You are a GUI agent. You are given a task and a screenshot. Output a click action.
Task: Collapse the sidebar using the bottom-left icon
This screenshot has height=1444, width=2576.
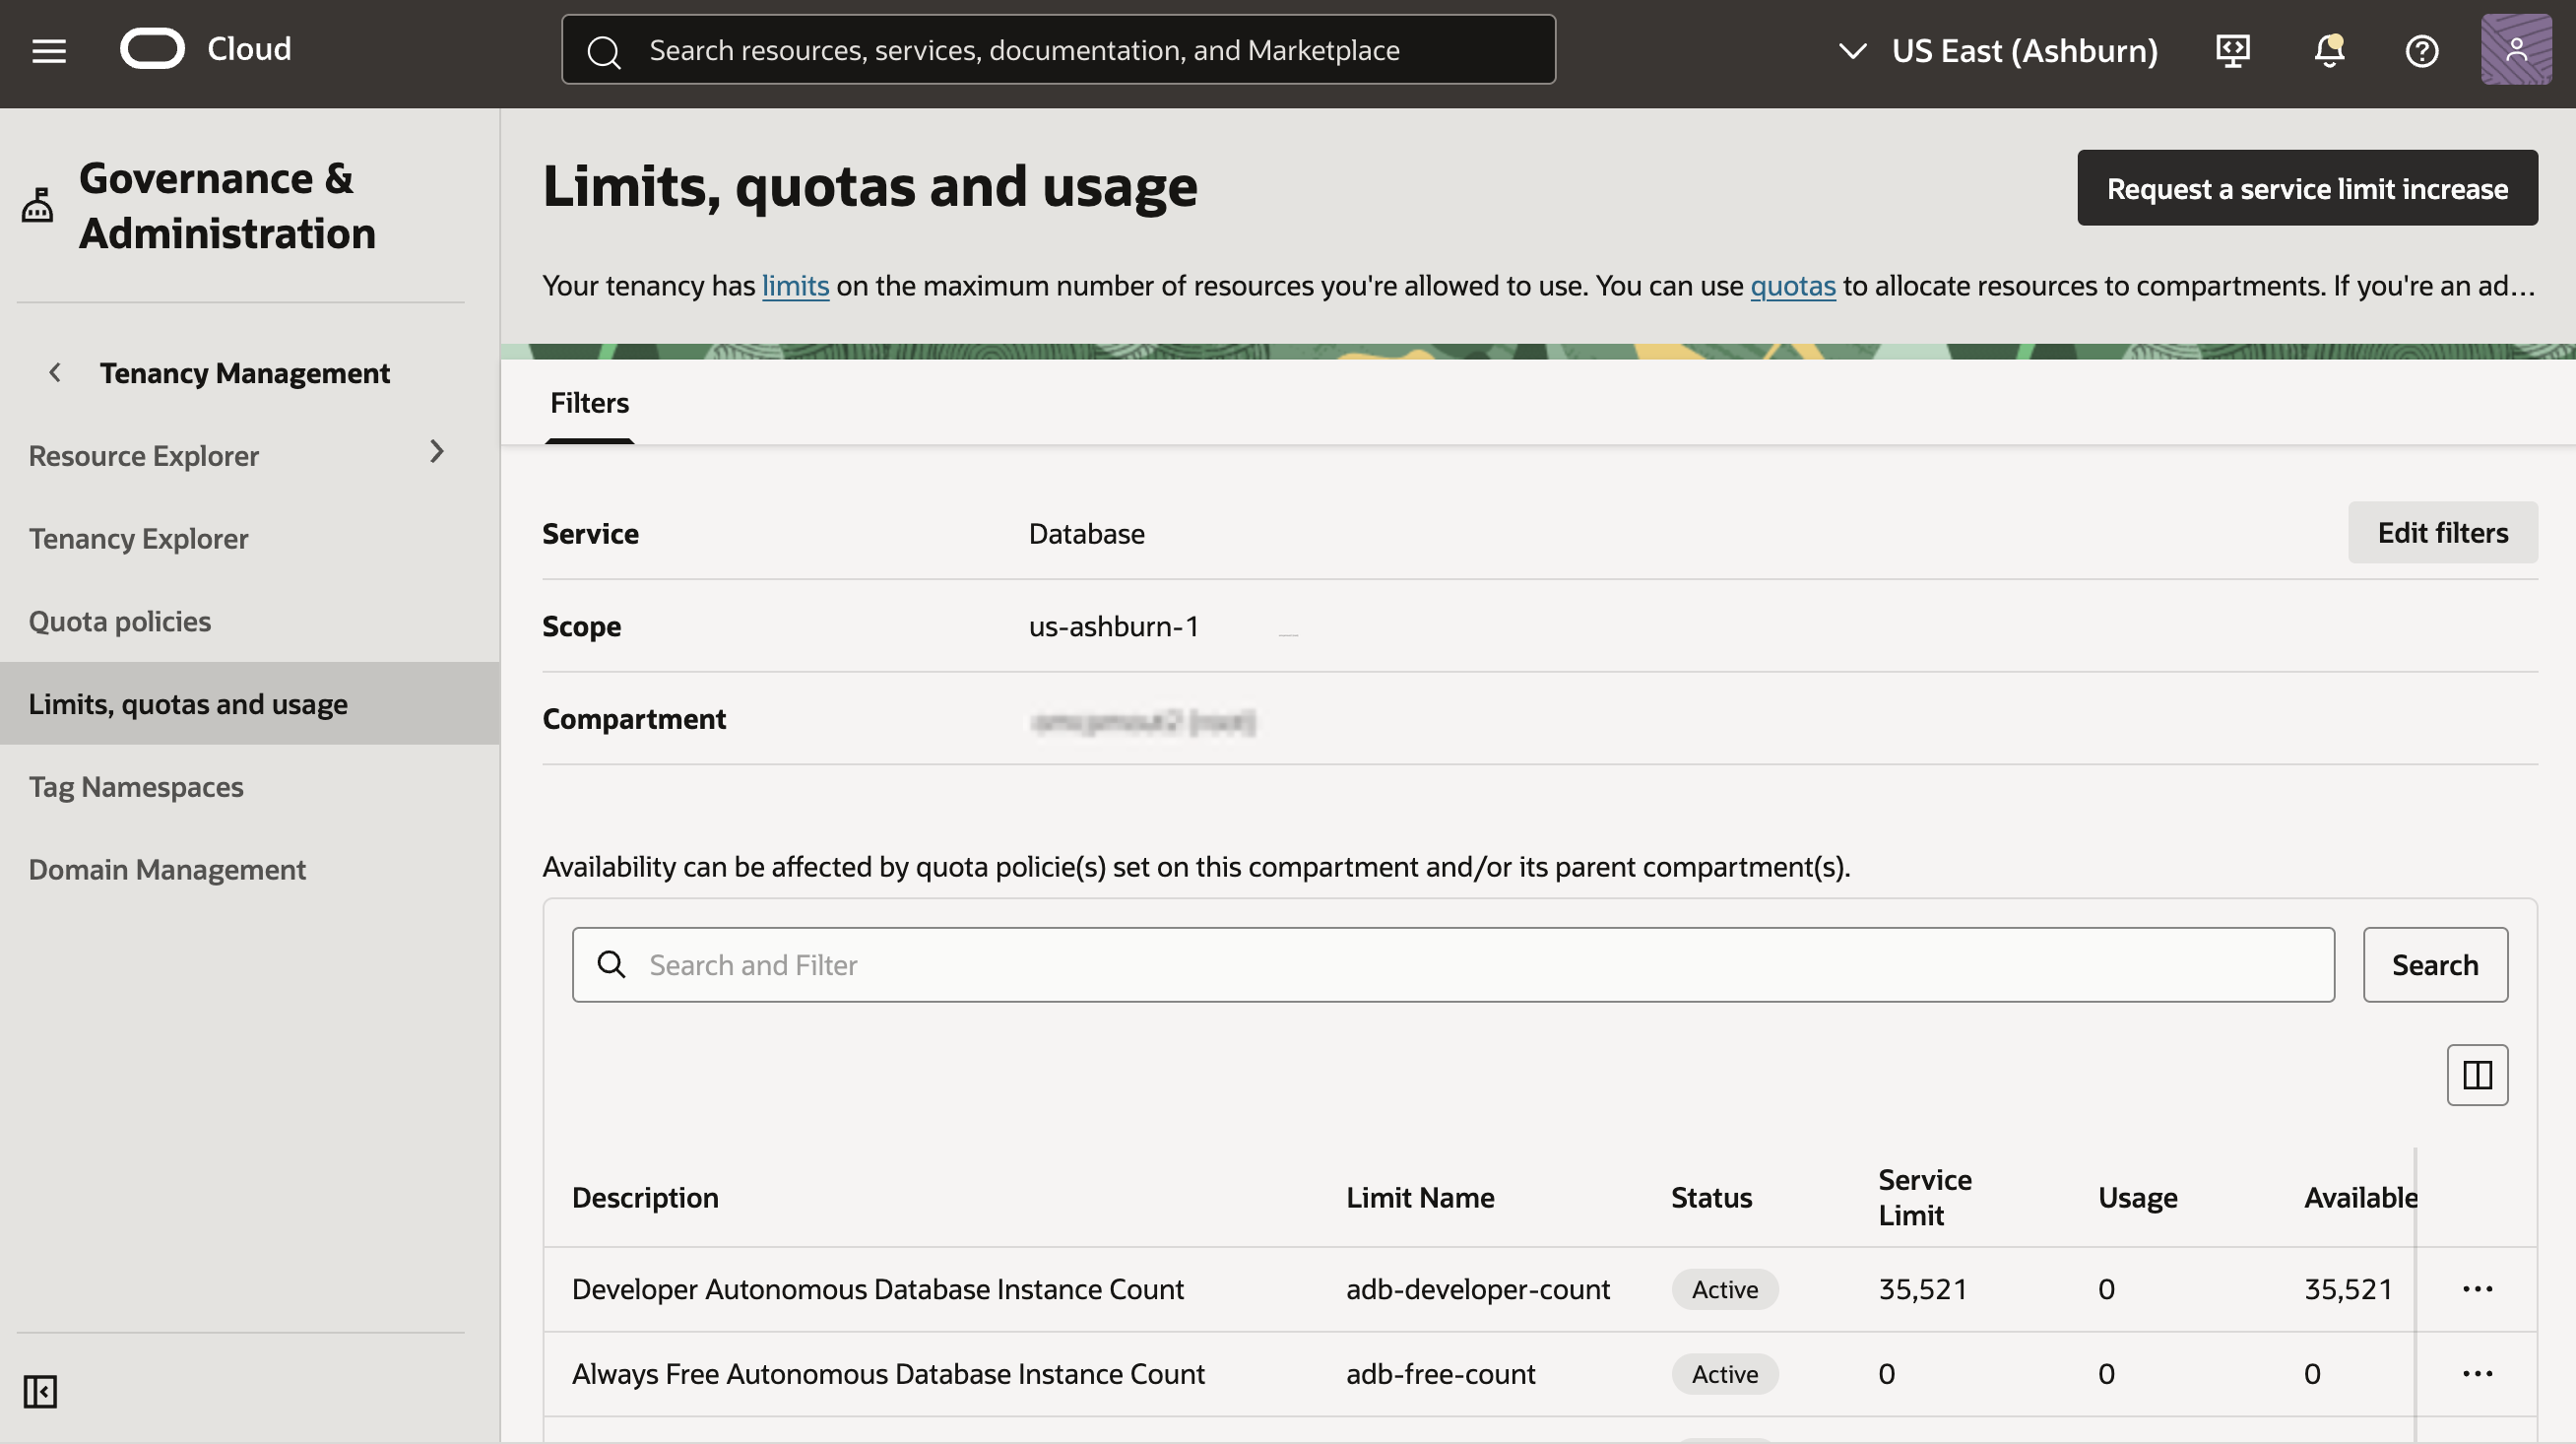tap(41, 1391)
